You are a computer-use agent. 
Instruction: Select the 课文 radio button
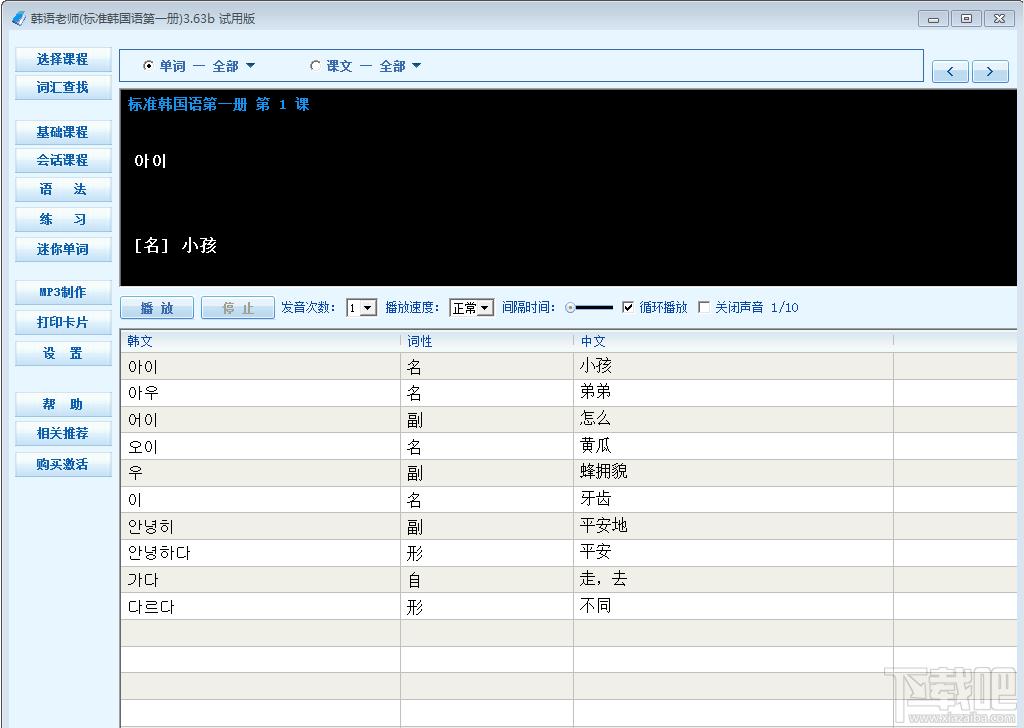[315, 65]
